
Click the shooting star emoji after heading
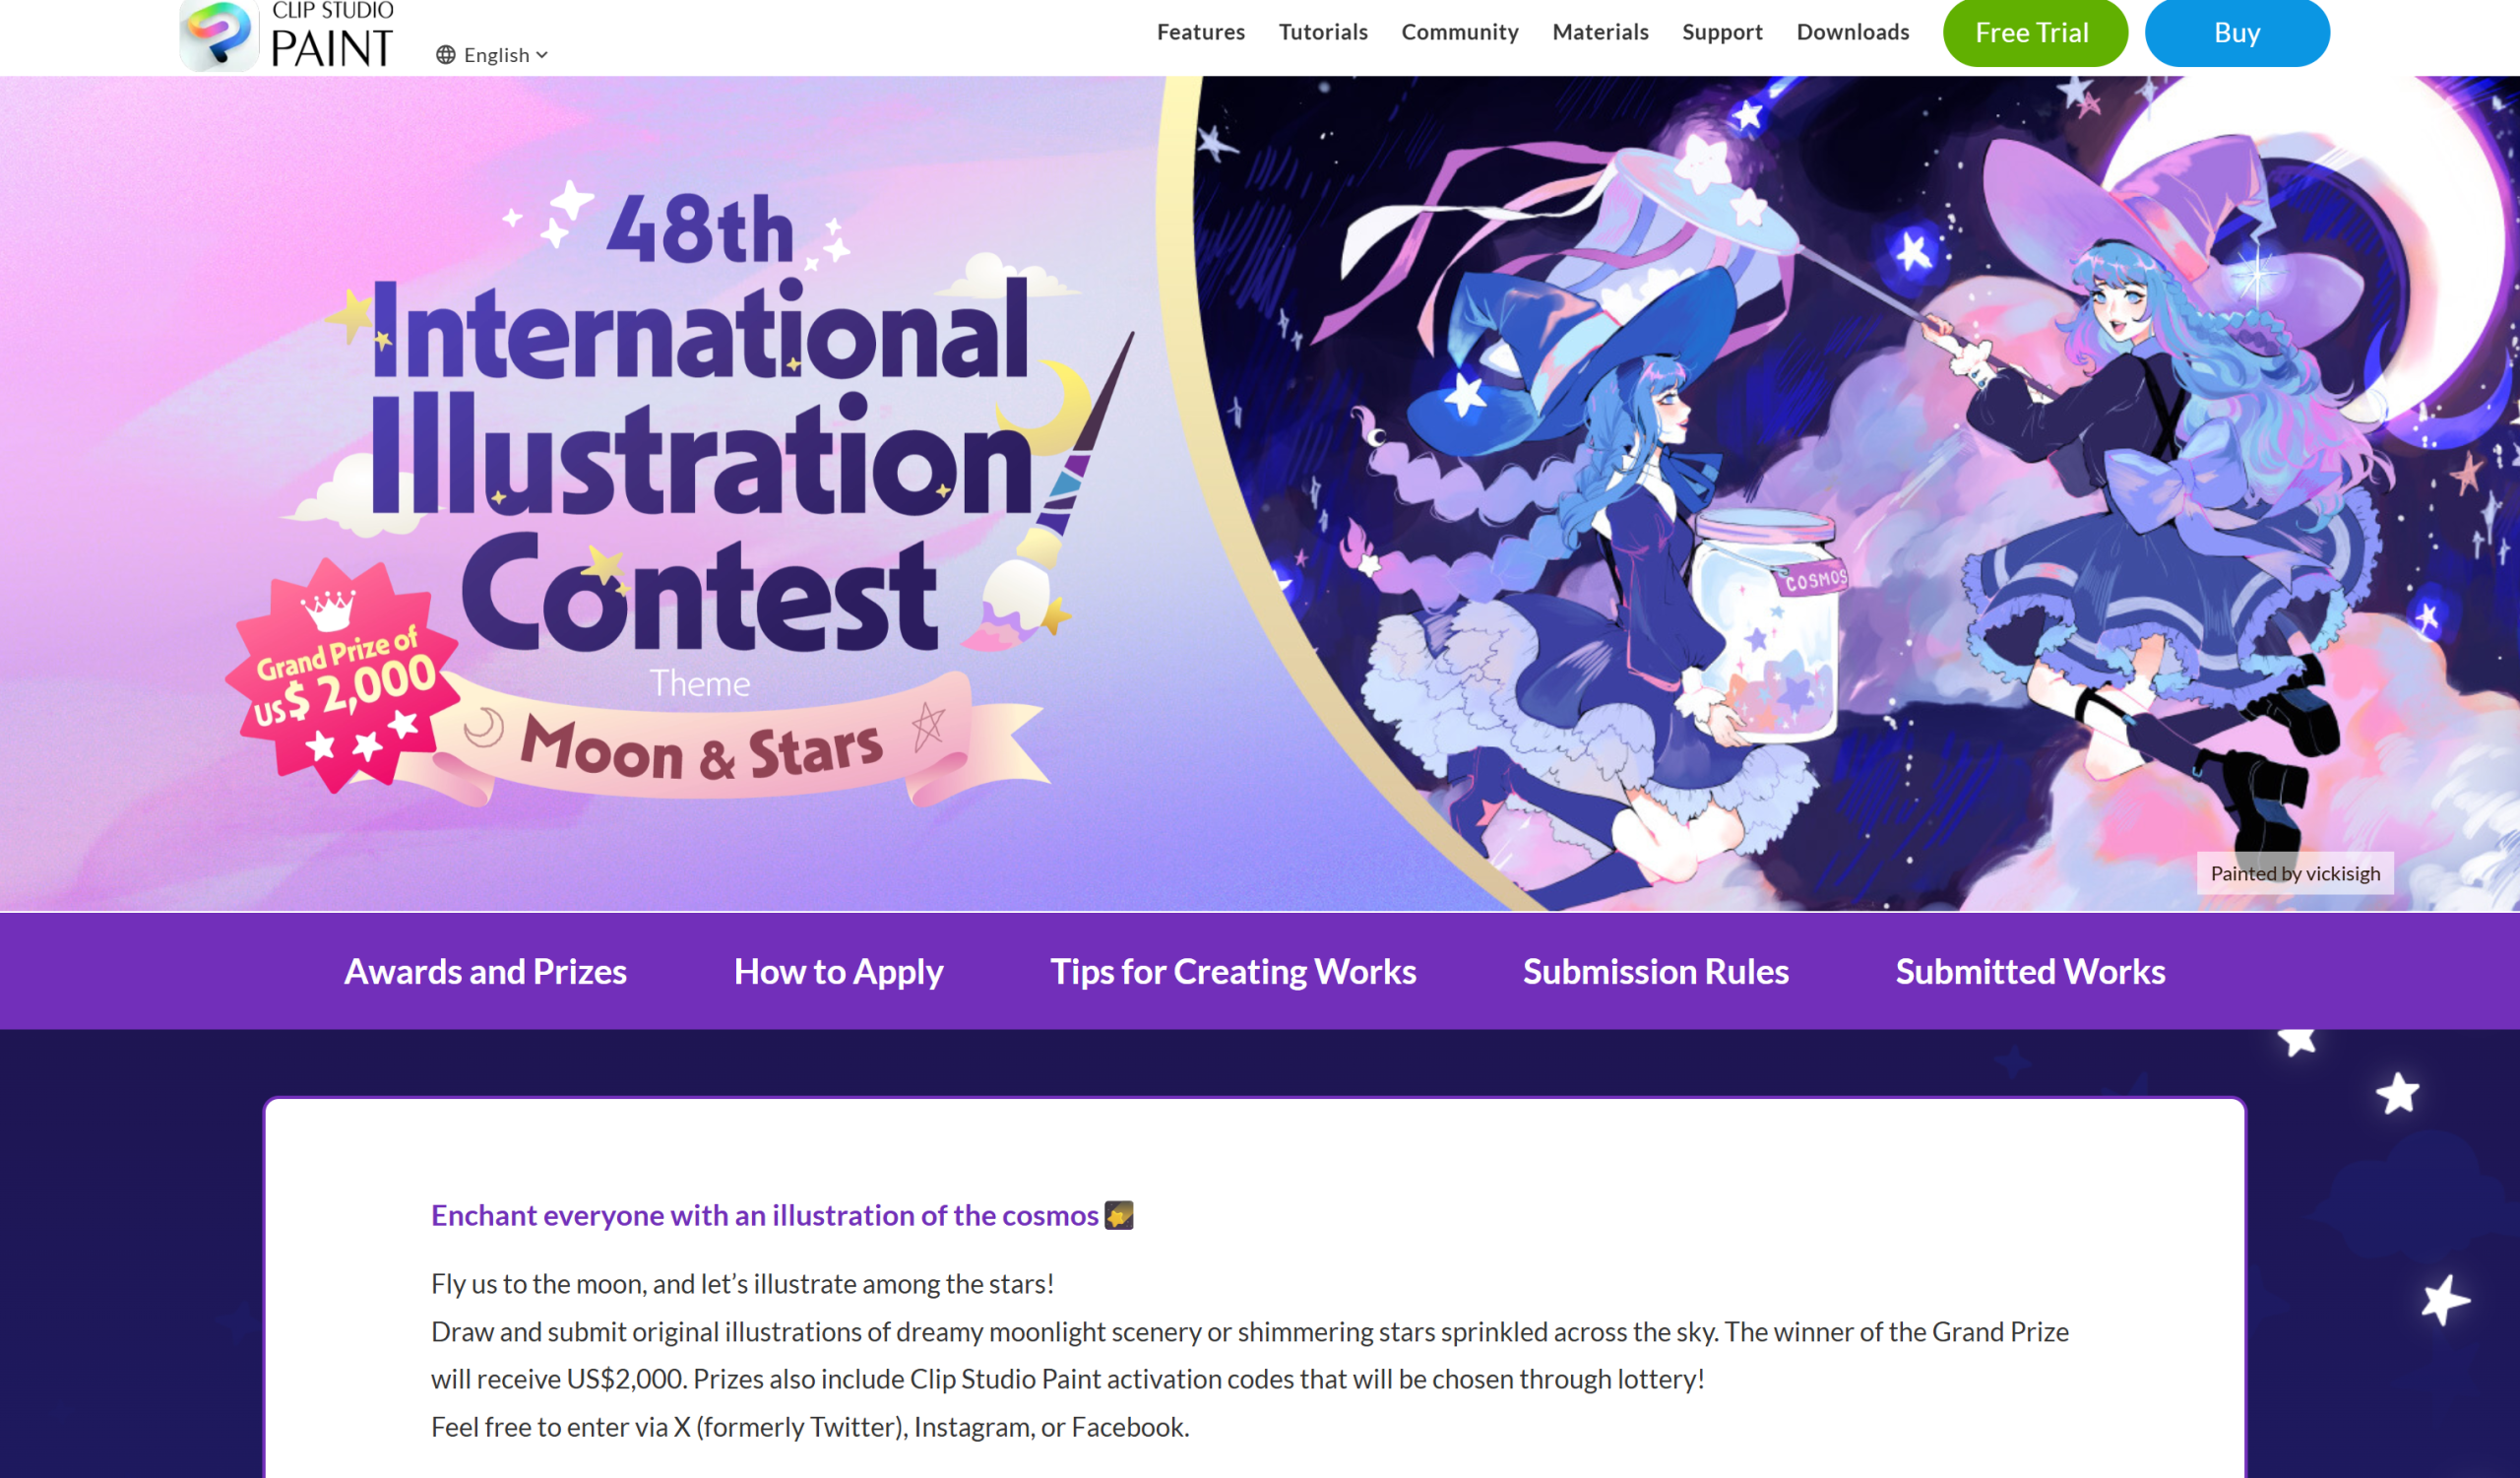[1119, 1215]
